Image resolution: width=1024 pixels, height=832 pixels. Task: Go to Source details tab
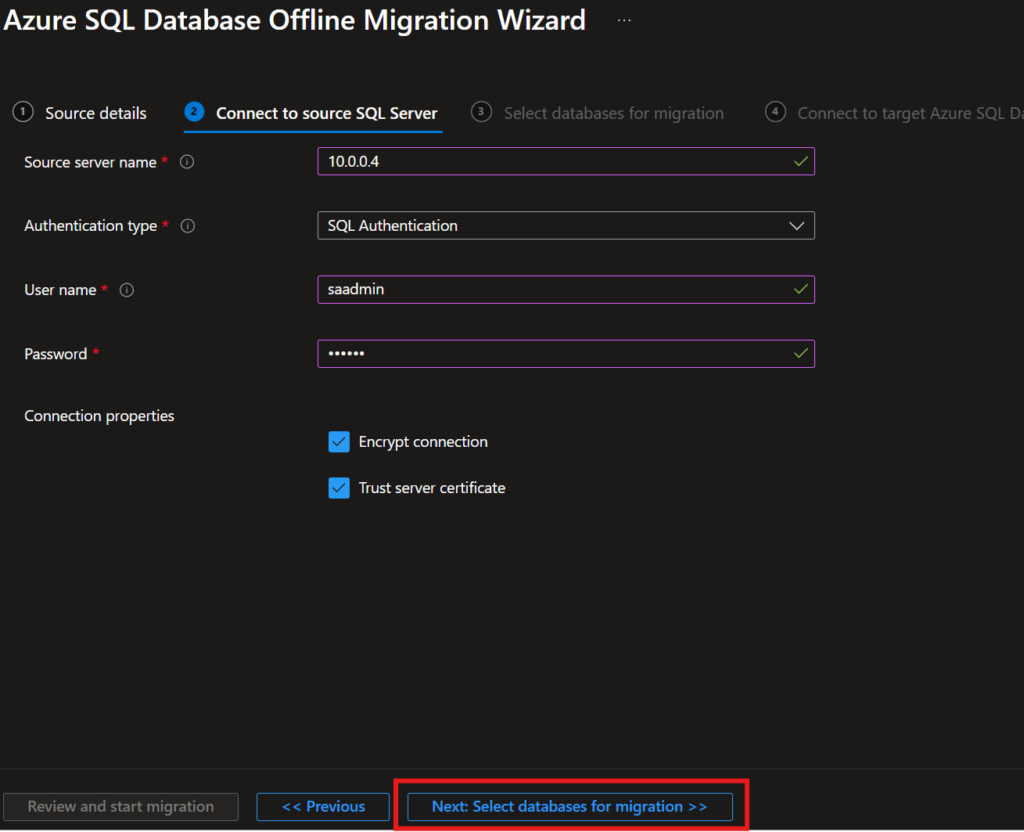[95, 113]
